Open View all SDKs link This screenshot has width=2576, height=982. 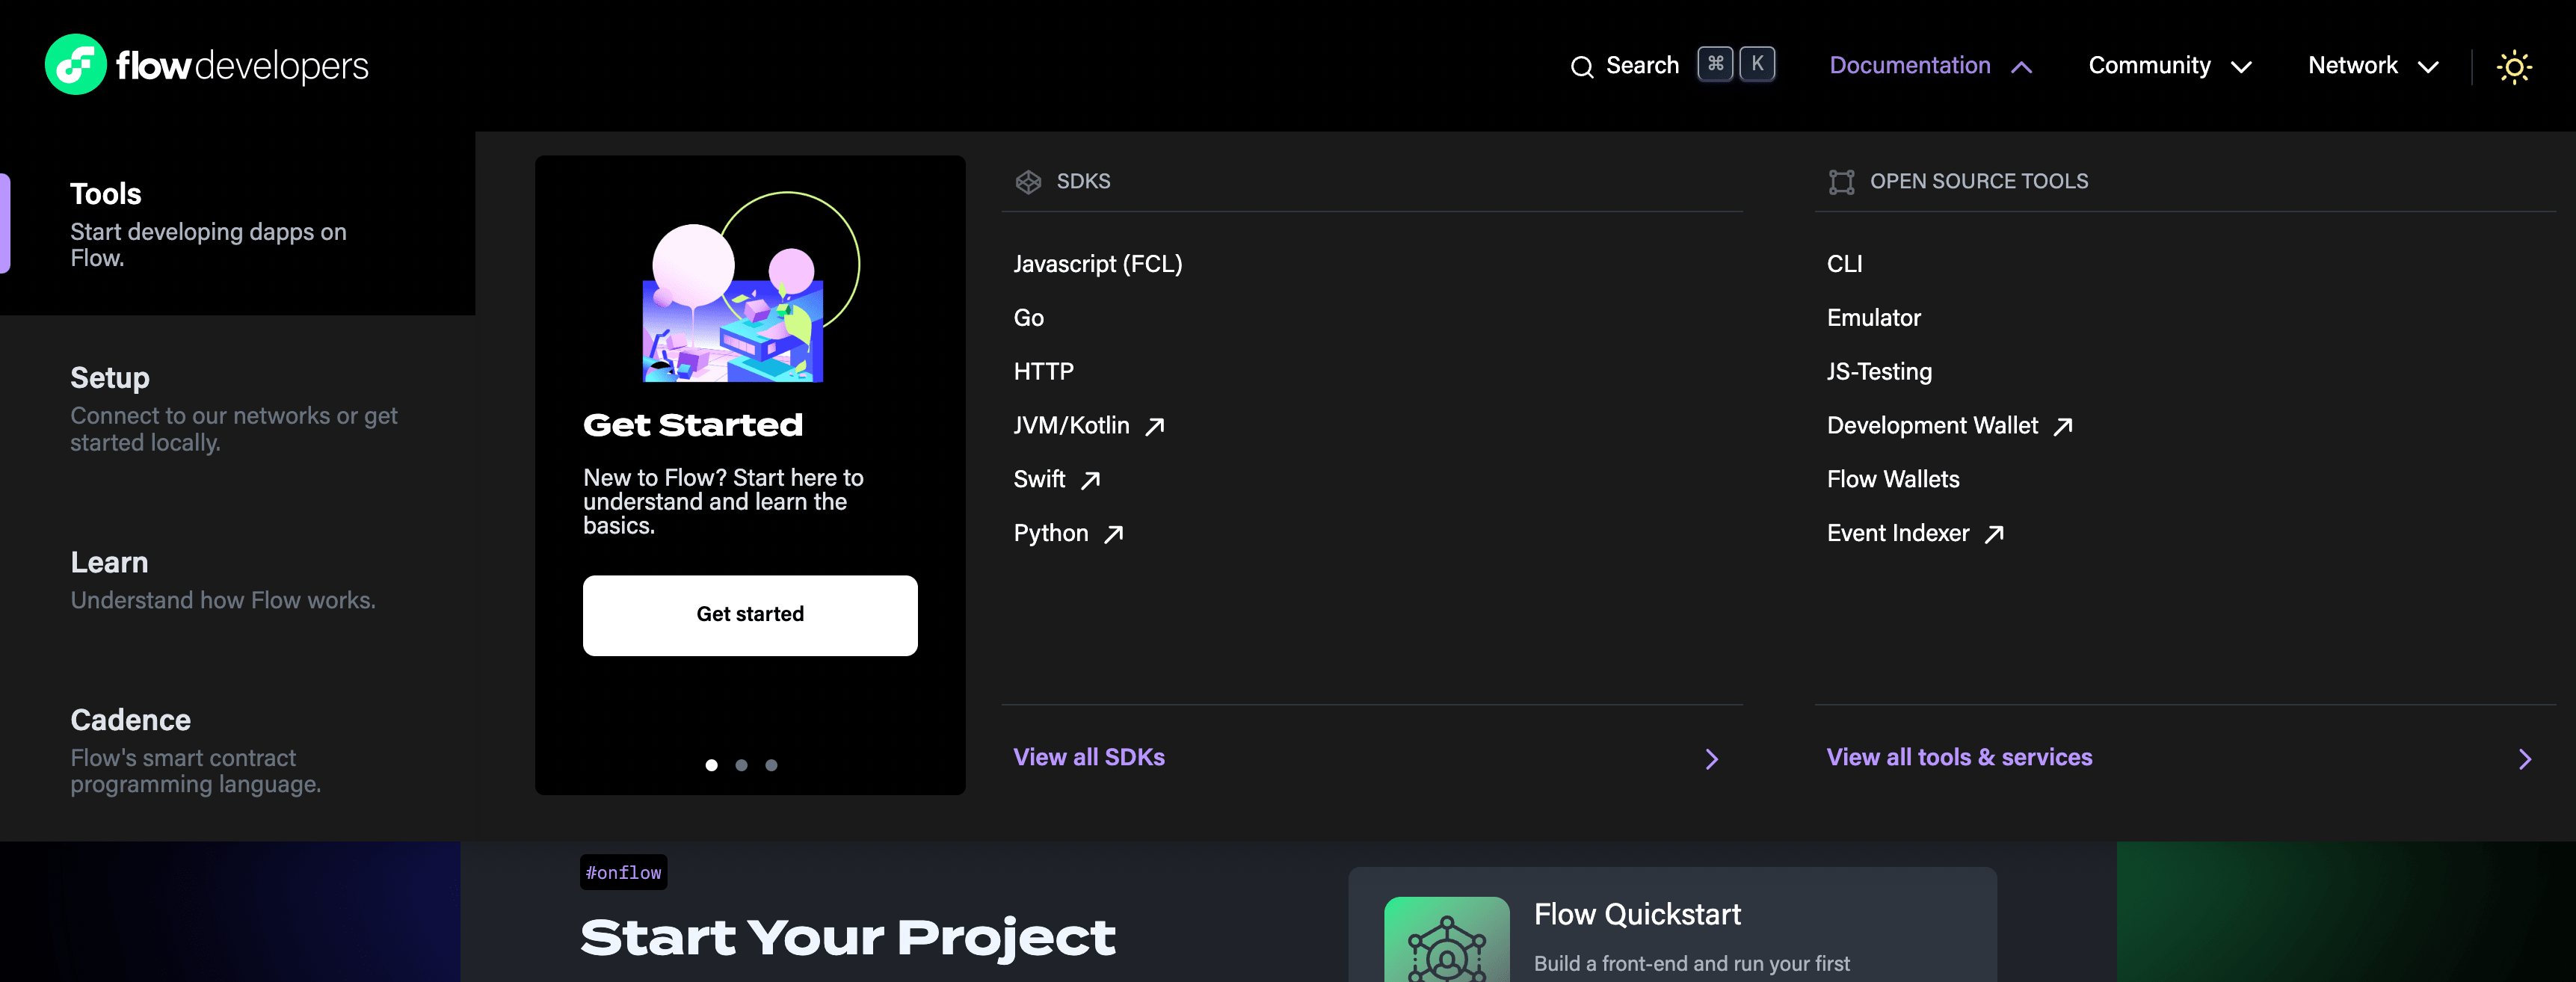1089,757
